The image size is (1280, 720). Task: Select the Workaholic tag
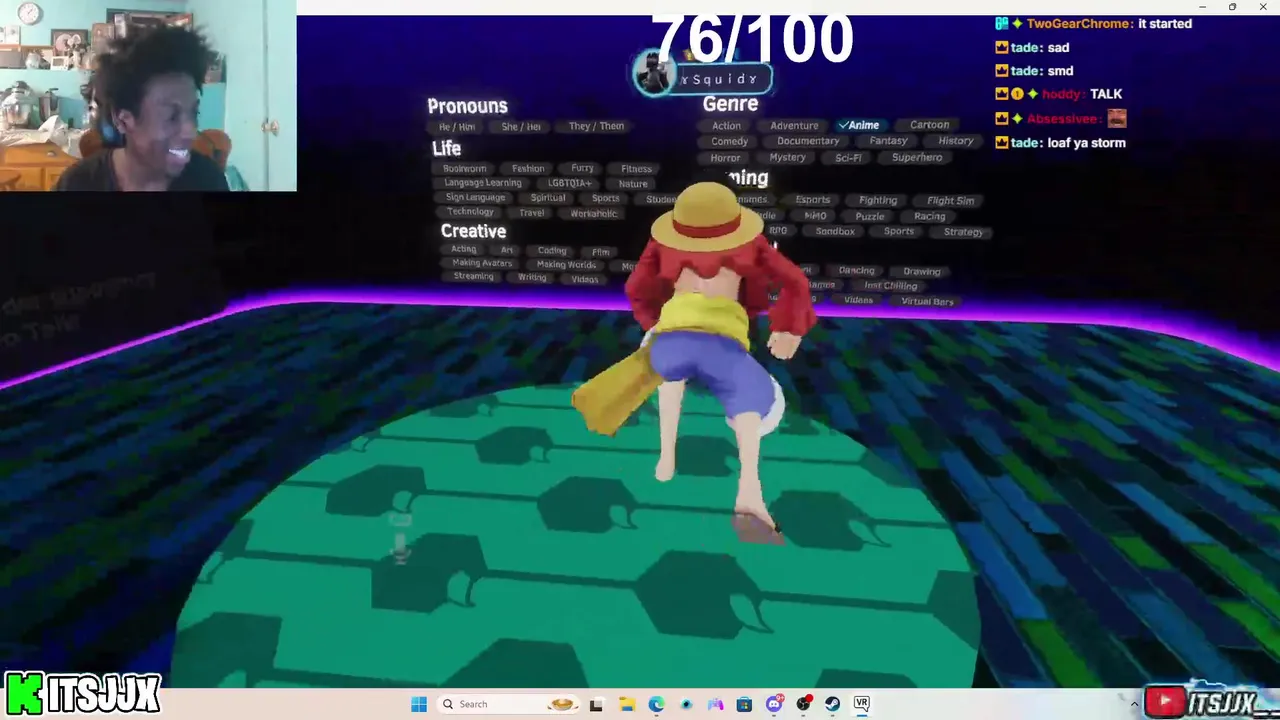pos(594,214)
